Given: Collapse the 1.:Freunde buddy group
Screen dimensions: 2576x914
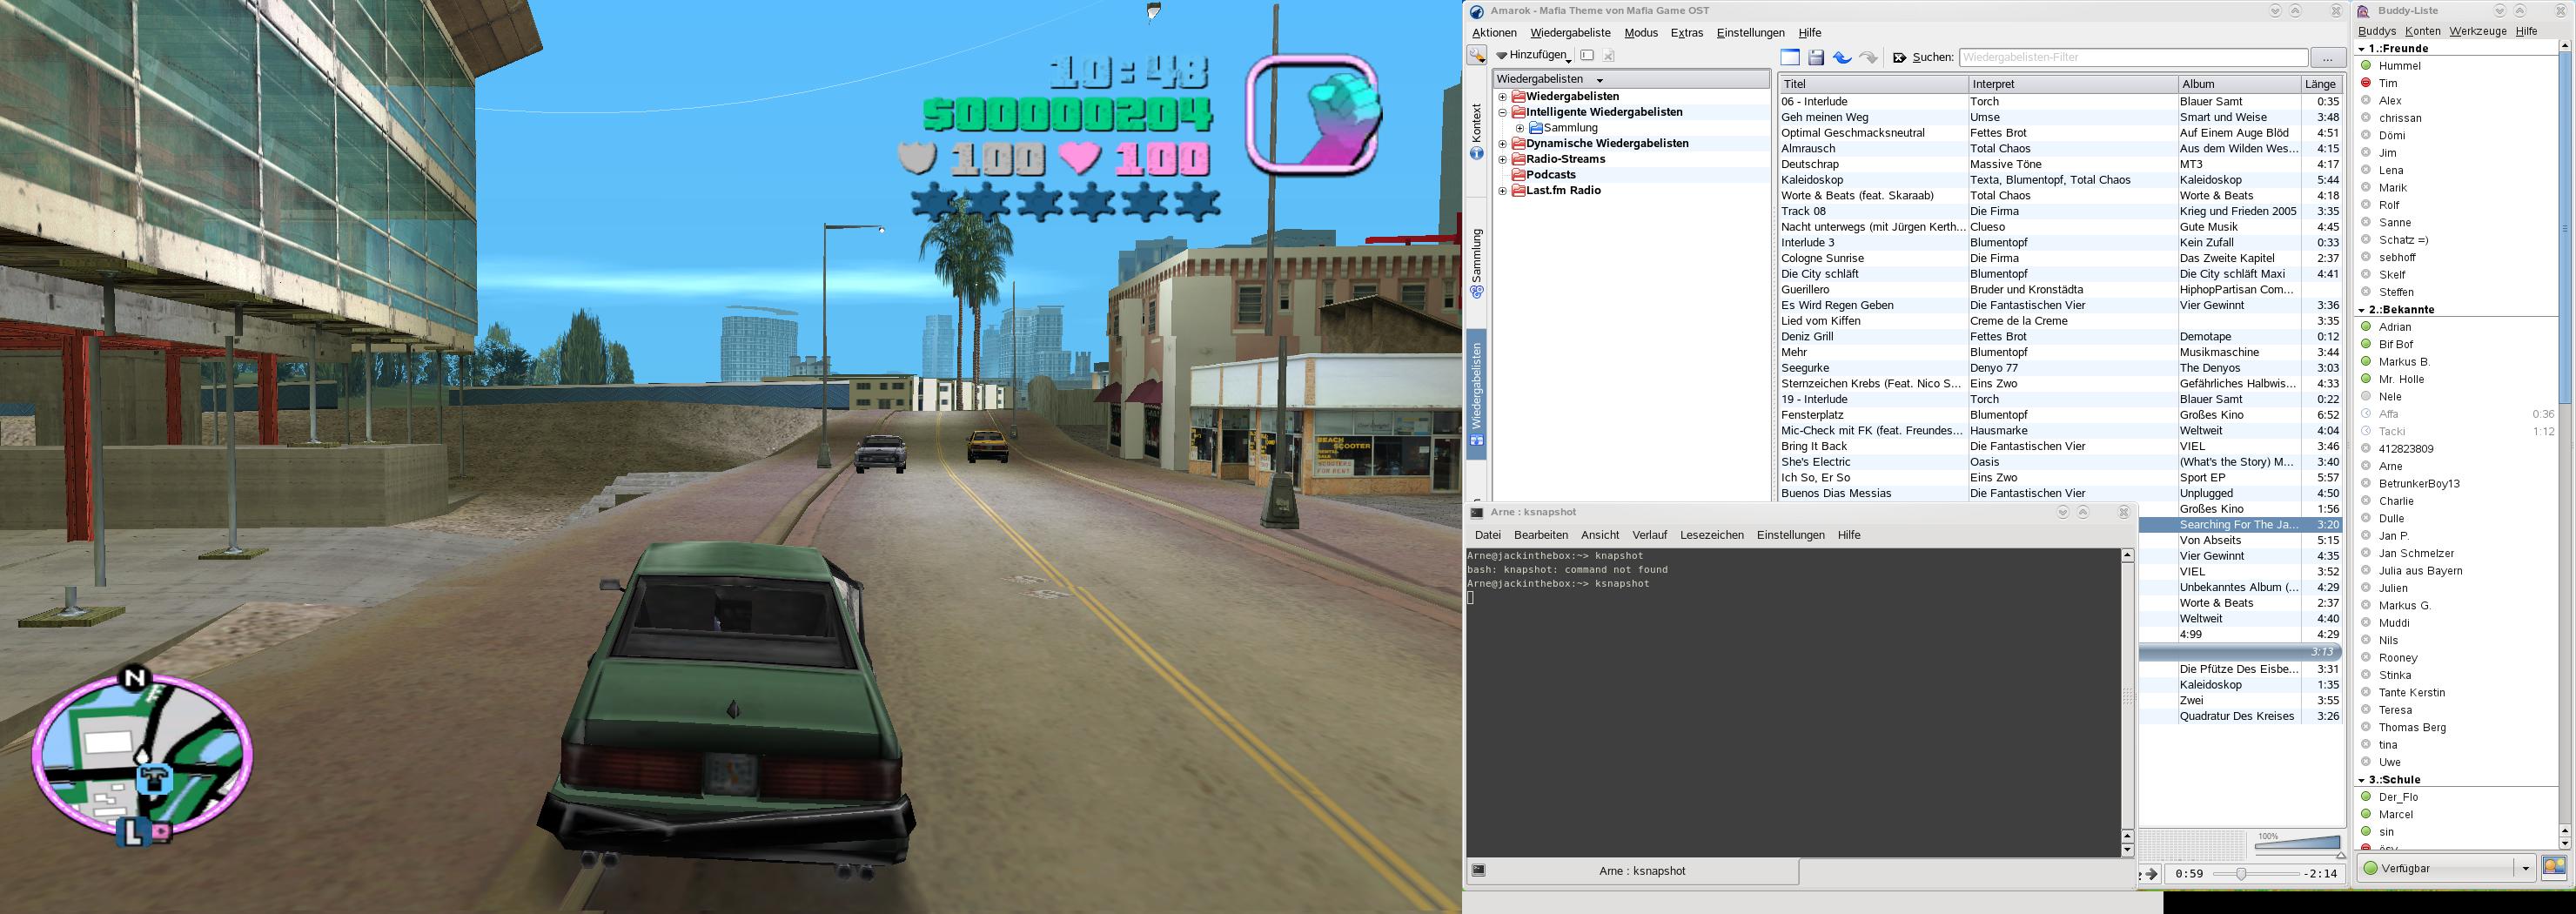Looking at the screenshot, I should click(x=2364, y=48).
